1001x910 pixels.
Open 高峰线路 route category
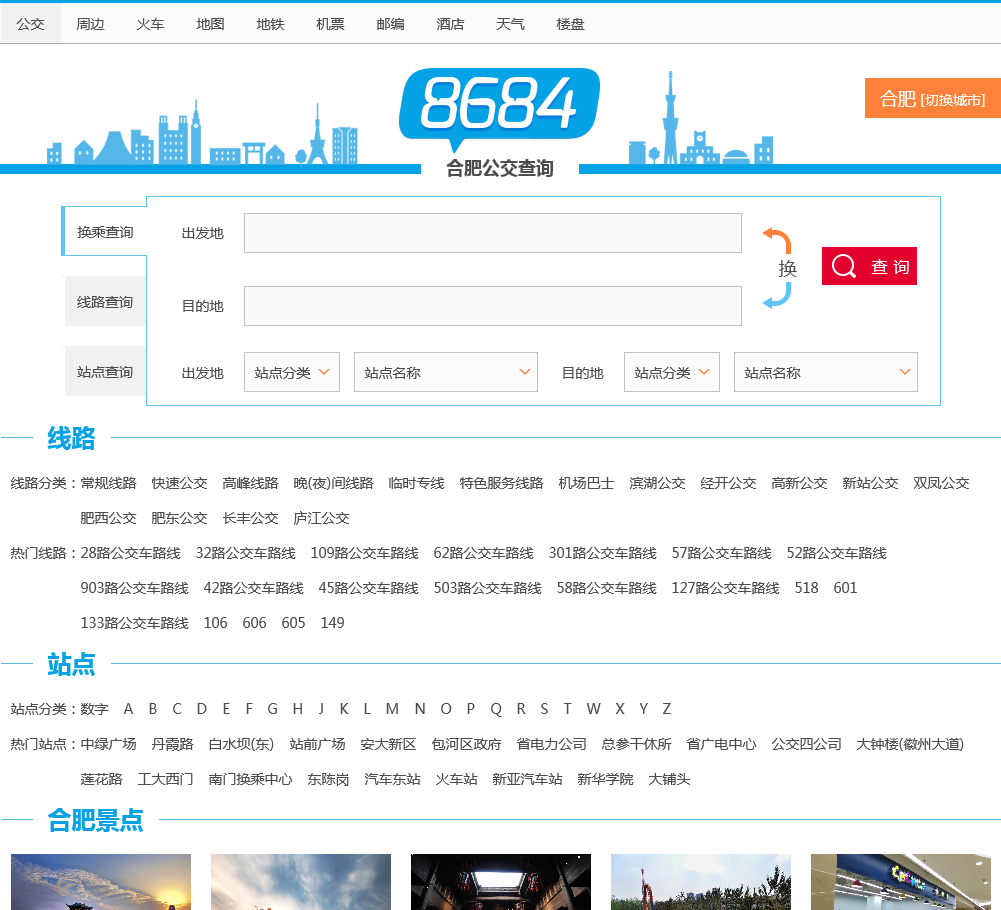click(x=250, y=483)
